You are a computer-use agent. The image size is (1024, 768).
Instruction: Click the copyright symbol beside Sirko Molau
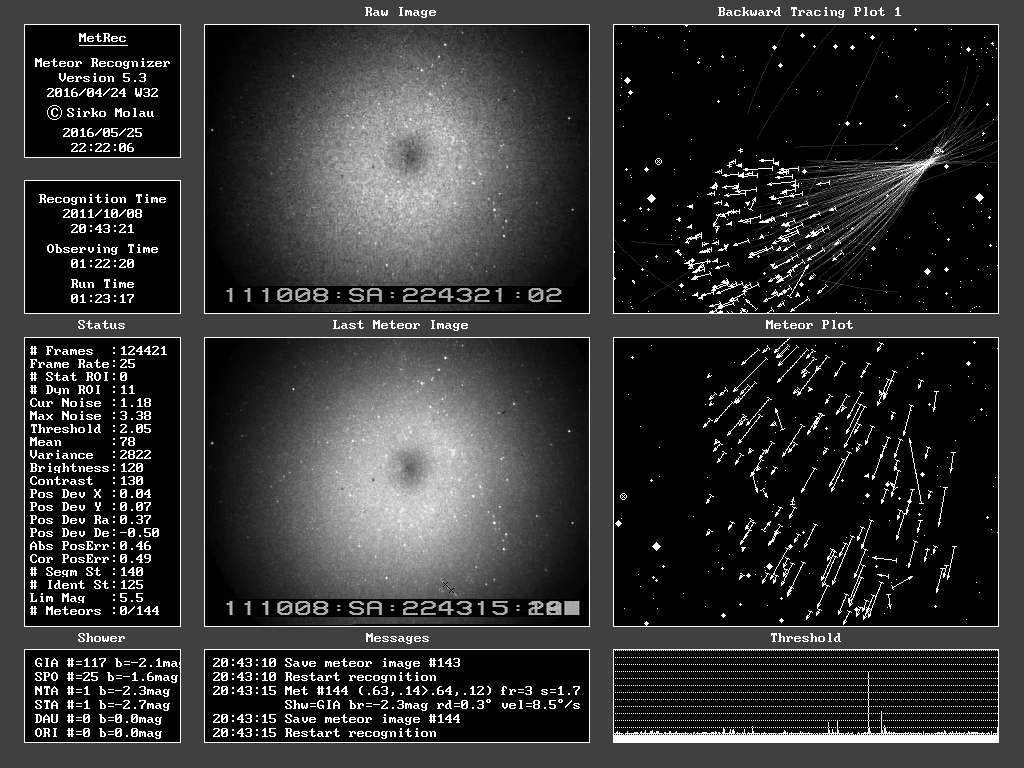[x=55, y=113]
